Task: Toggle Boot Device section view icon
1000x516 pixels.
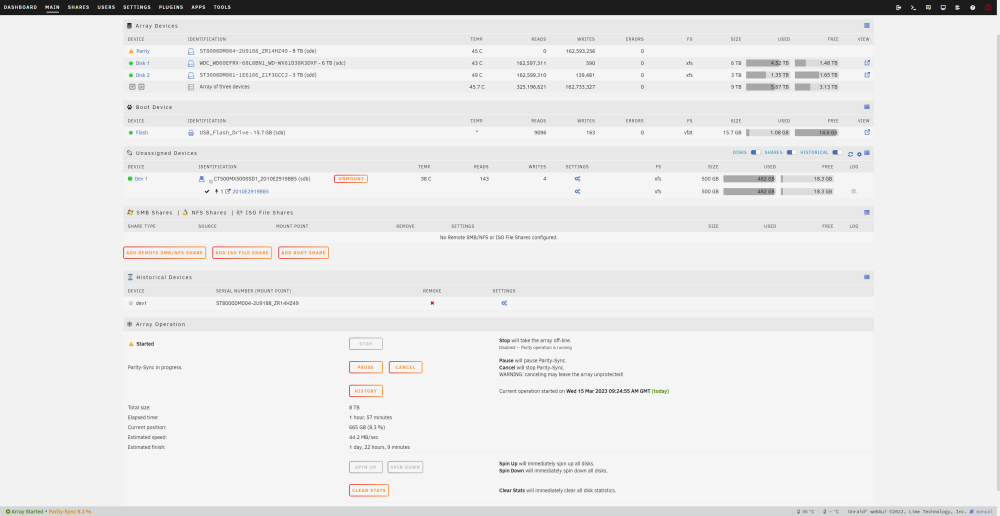Action: [x=867, y=107]
